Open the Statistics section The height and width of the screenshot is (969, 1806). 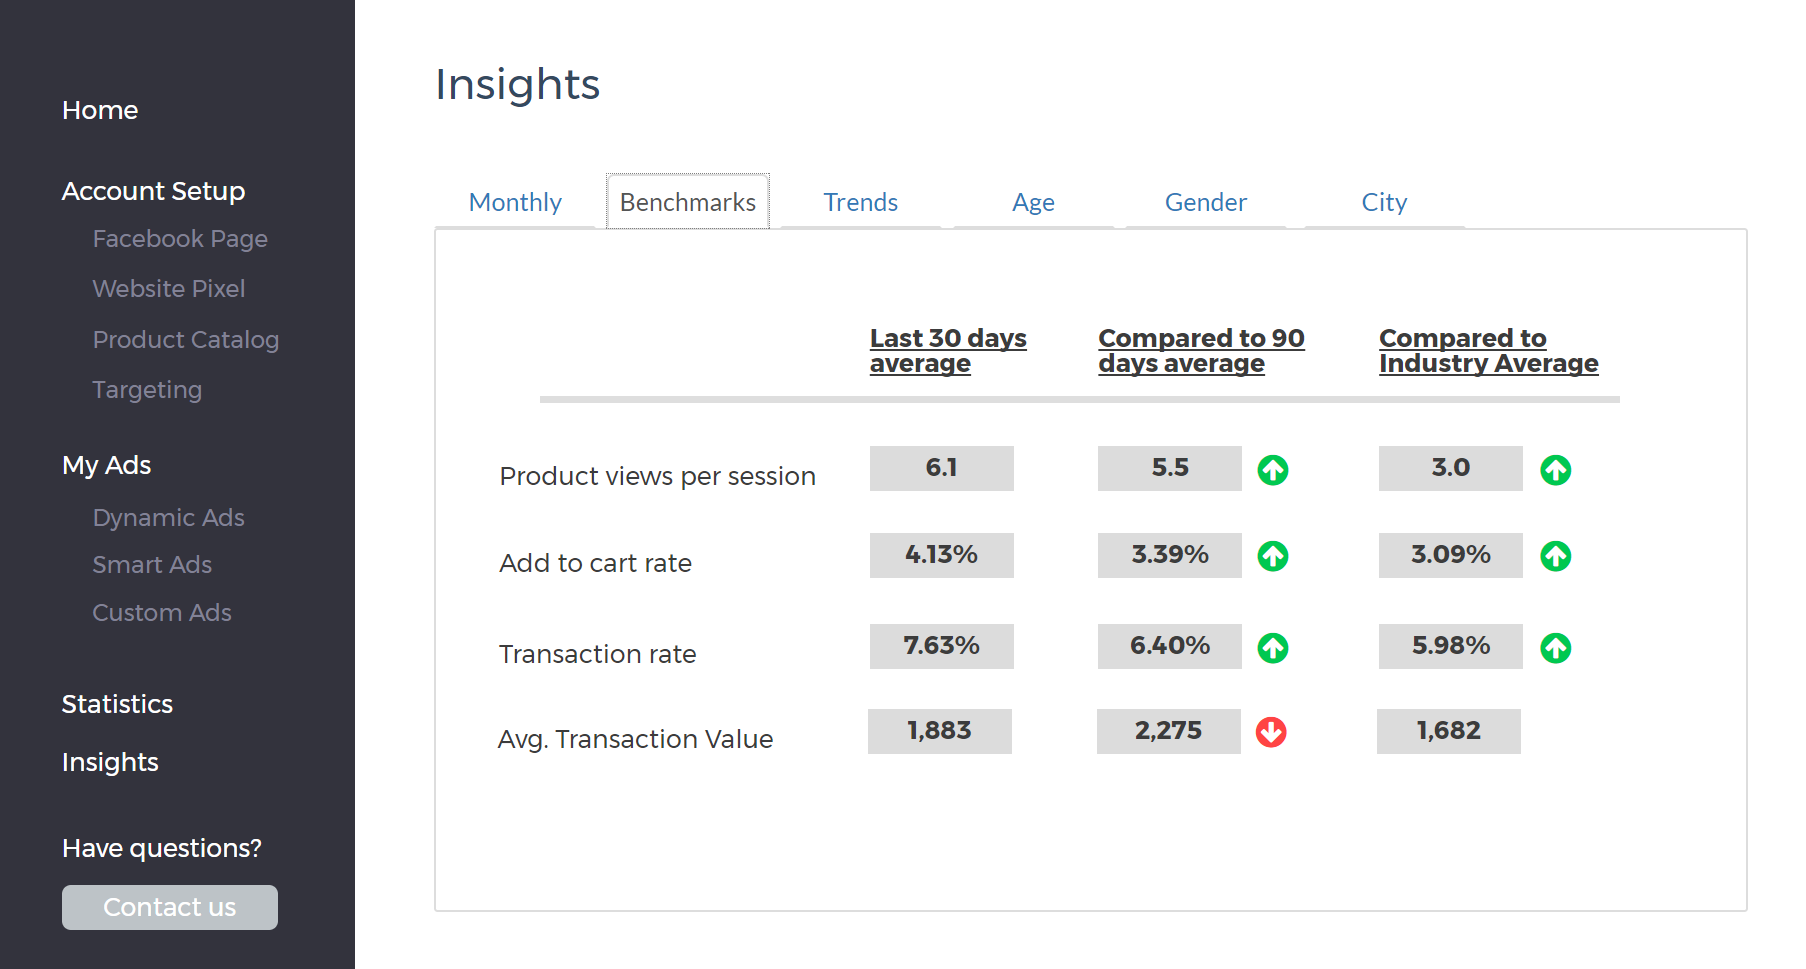pyautogui.click(x=117, y=704)
